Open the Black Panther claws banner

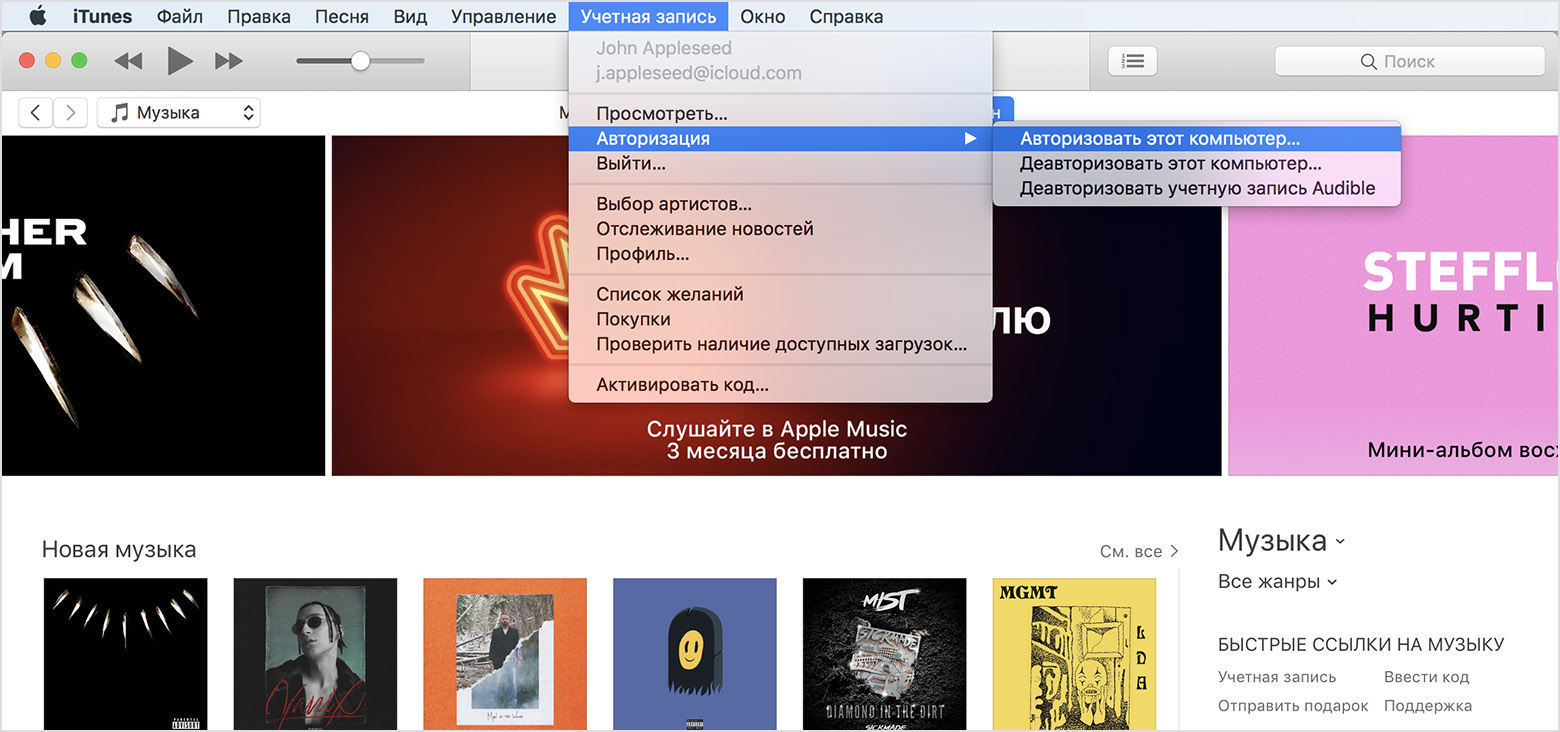pyautogui.click(x=163, y=305)
